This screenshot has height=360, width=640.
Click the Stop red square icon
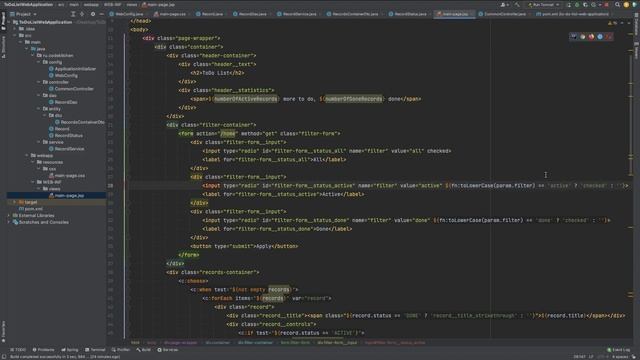click(x=607, y=4)
